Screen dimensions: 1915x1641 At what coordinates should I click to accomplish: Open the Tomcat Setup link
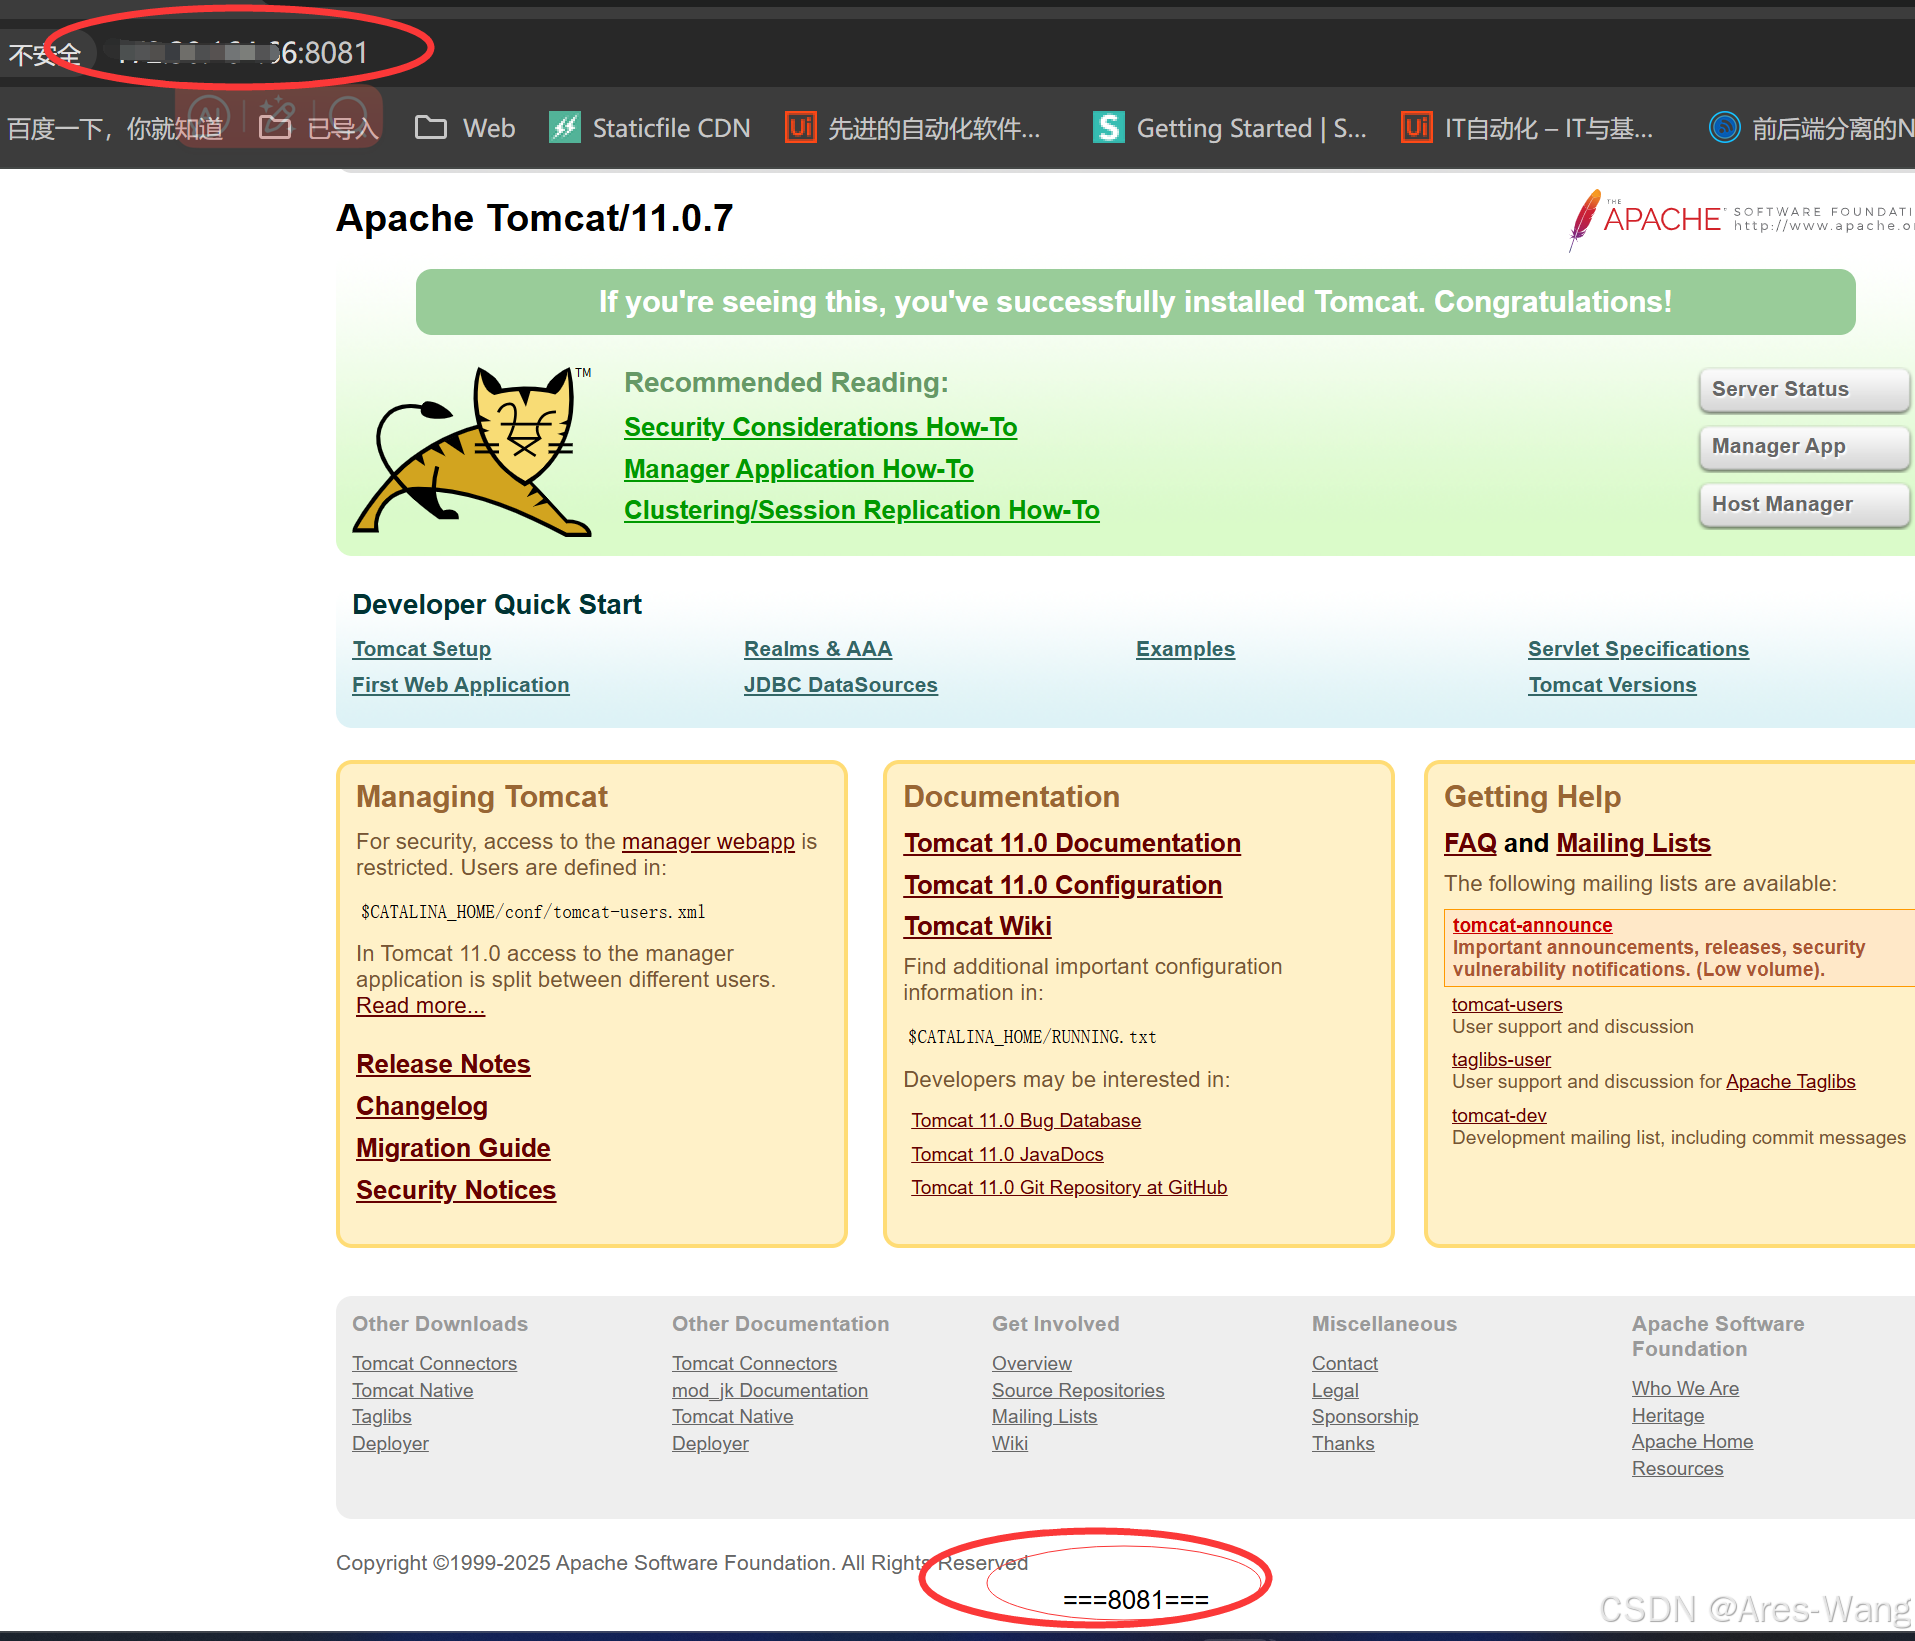pos(421,649)
